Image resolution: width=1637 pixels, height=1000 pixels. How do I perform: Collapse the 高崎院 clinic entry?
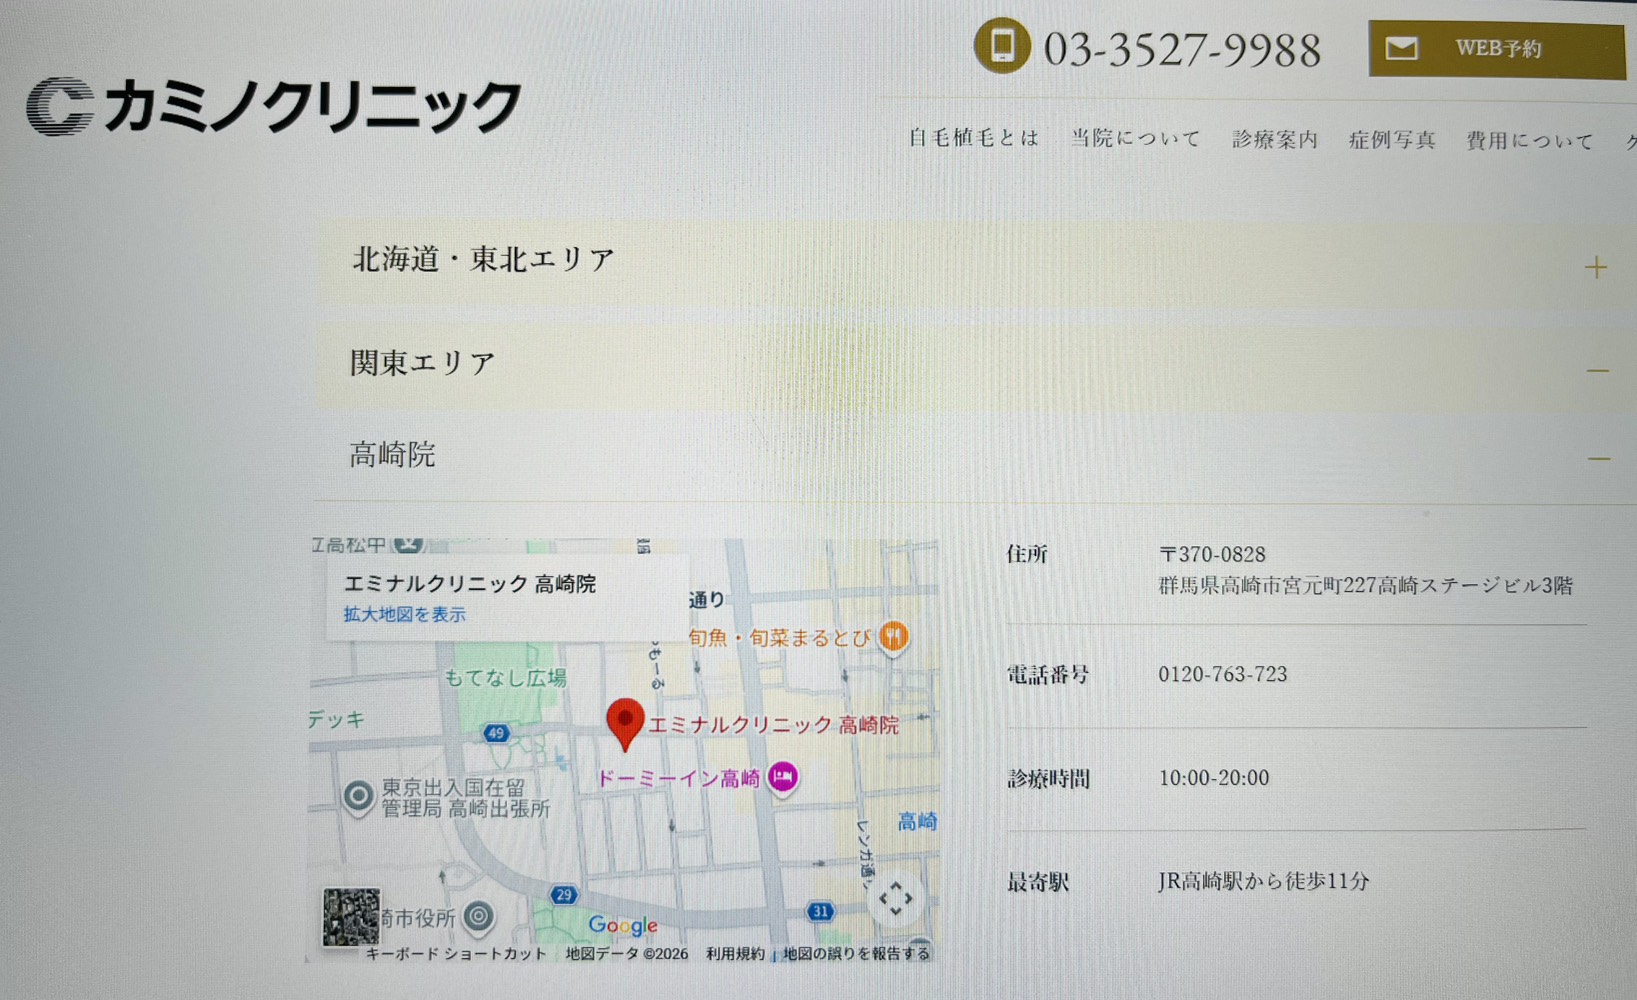(x=977, y=456)
